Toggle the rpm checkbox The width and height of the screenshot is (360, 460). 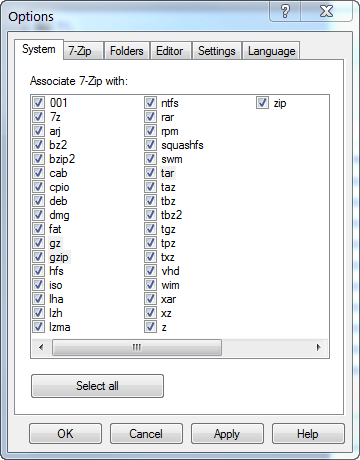(150, 131)
